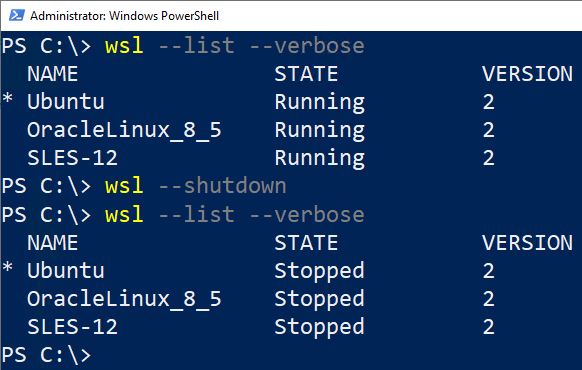Click the default asterisk beside stopped Ubuntu

point(8,268)
